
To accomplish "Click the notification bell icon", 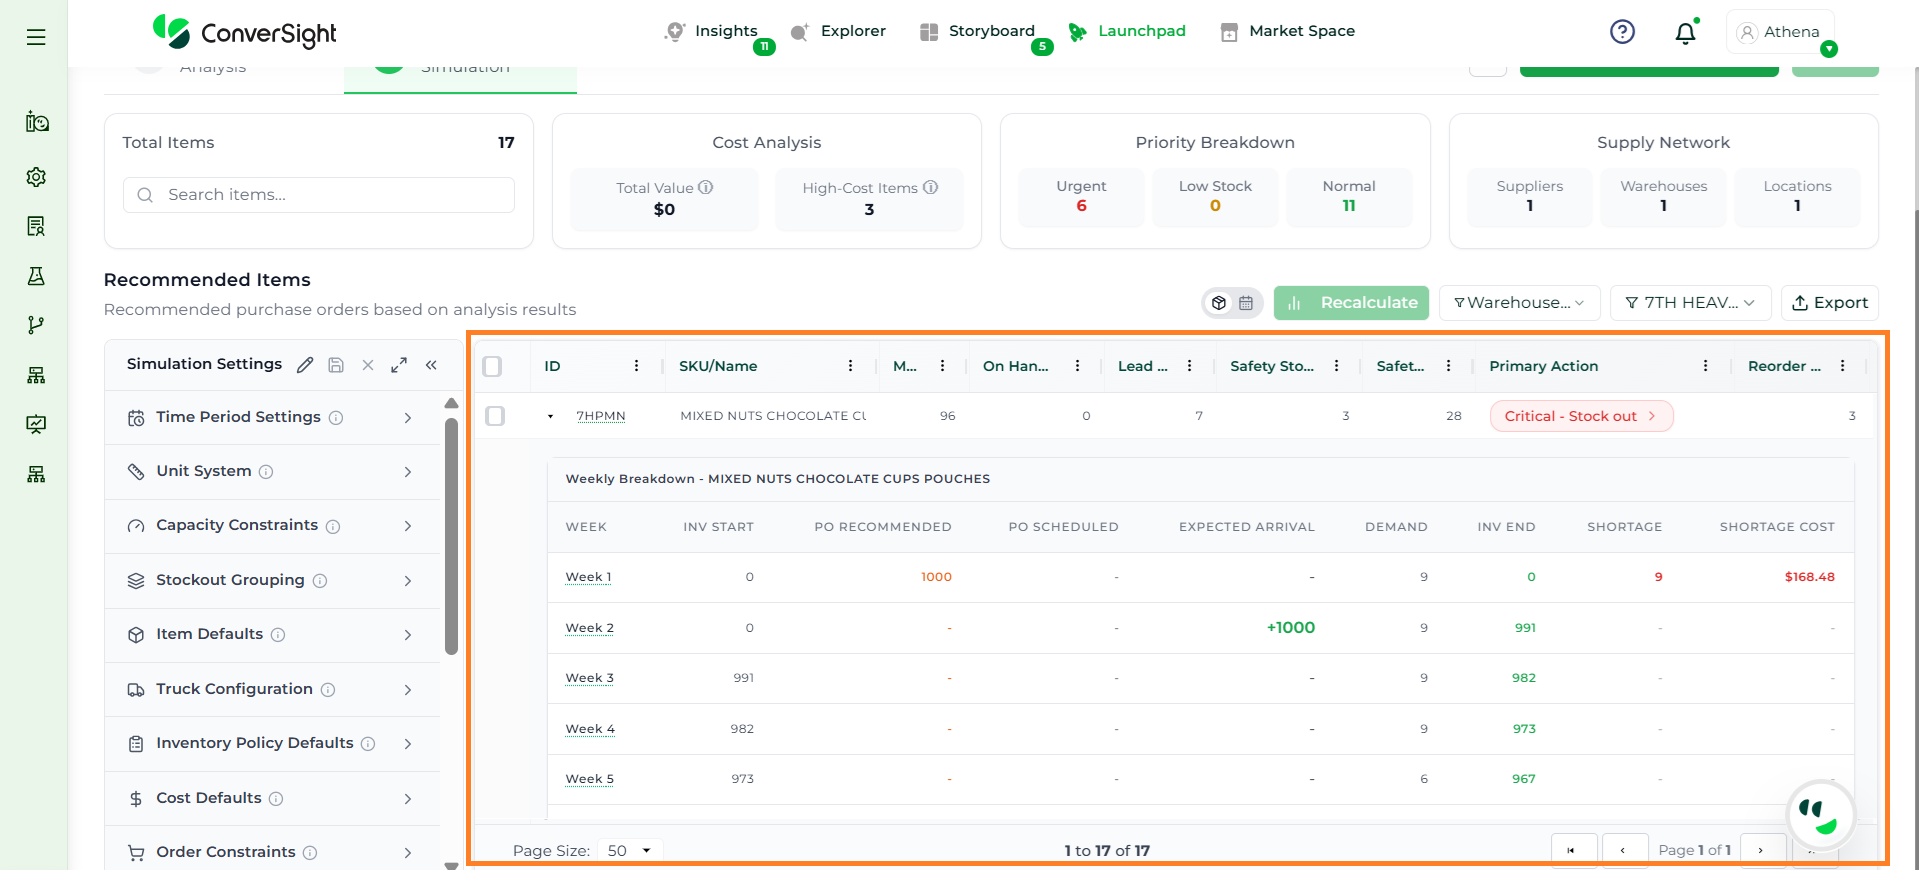I will click(x=1685, y=33).
